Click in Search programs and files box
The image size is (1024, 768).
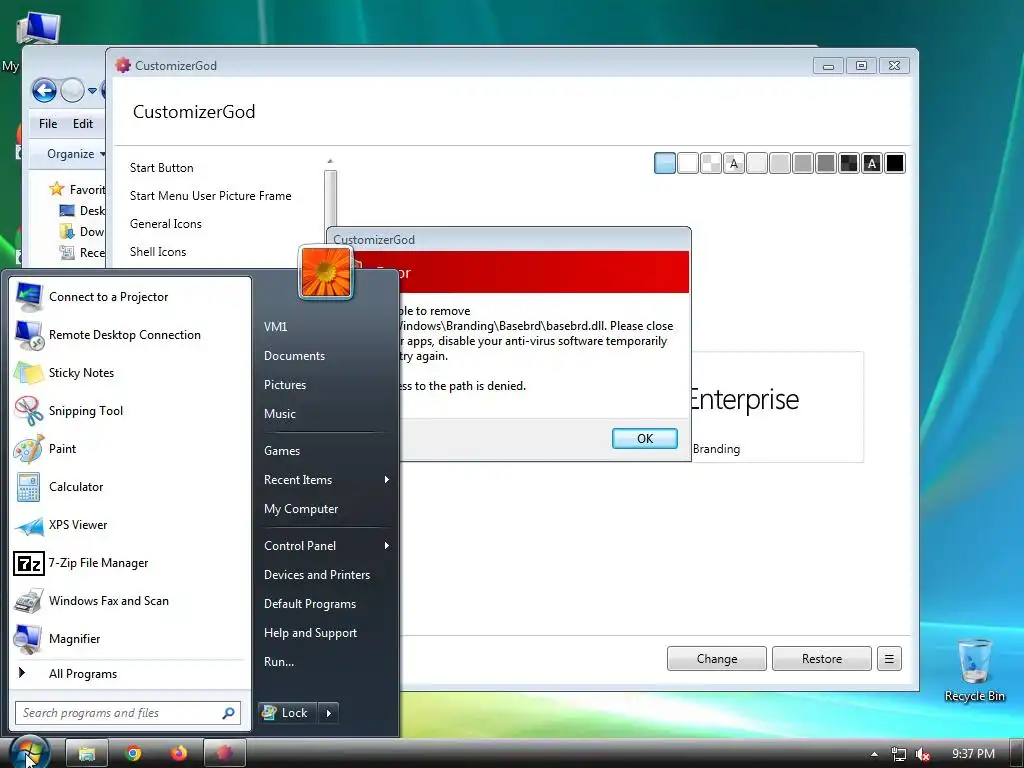pos(128,713)
